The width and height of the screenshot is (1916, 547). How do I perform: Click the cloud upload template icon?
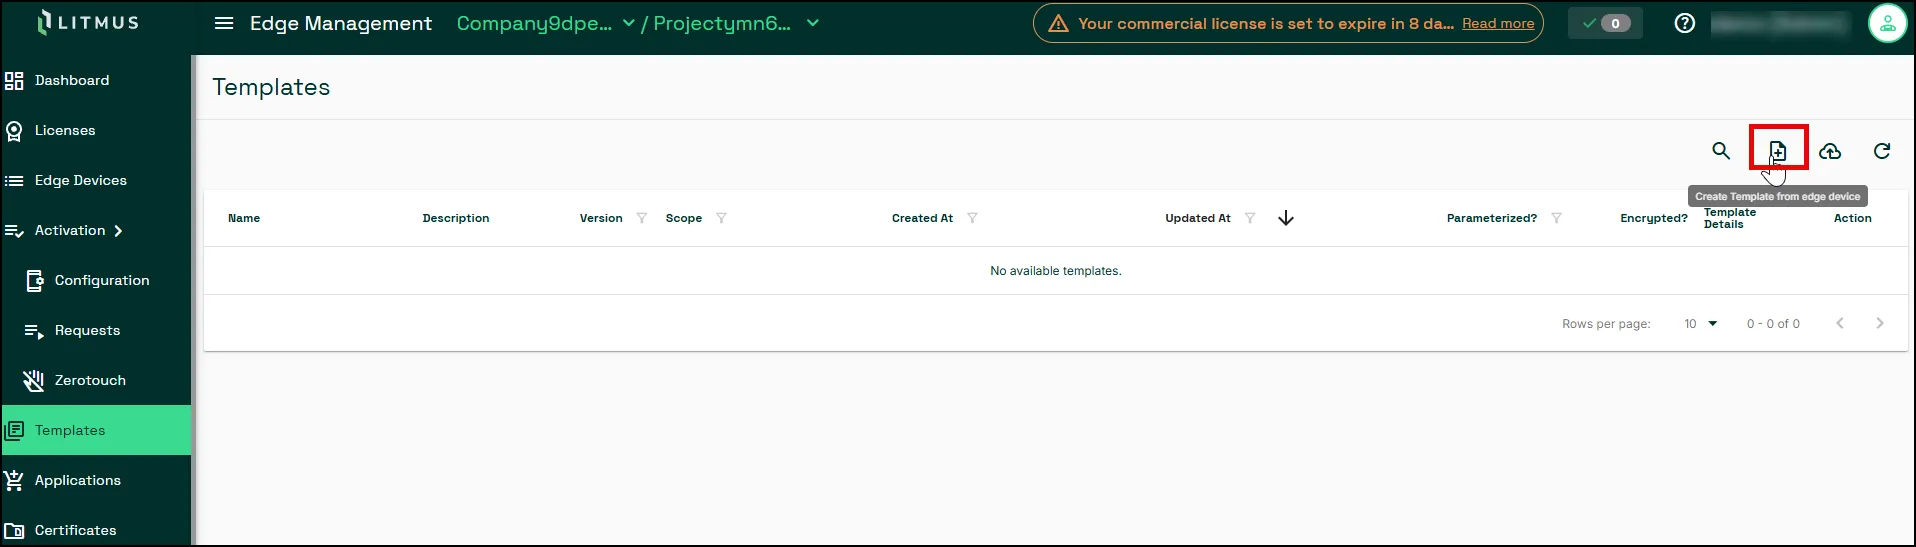1830,151
